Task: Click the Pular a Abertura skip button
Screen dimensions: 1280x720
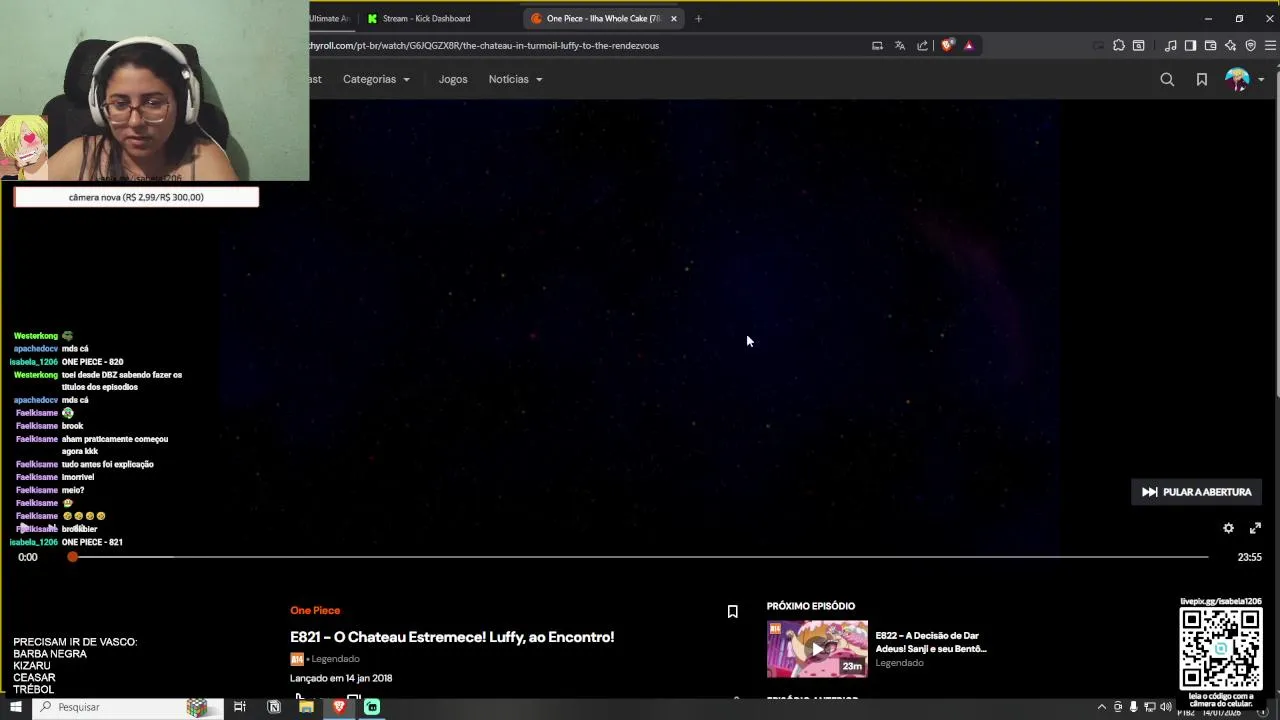Action: pyautogui.click(x=1197, y=492)
